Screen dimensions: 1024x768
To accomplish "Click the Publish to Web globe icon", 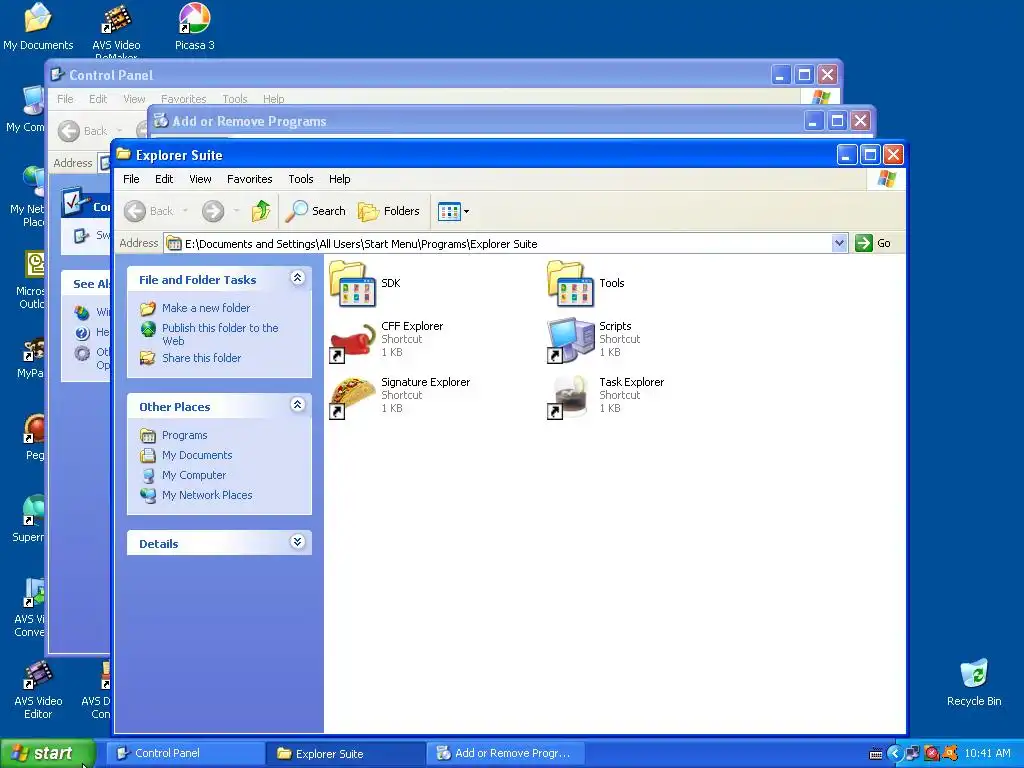I will click(148, 328).
